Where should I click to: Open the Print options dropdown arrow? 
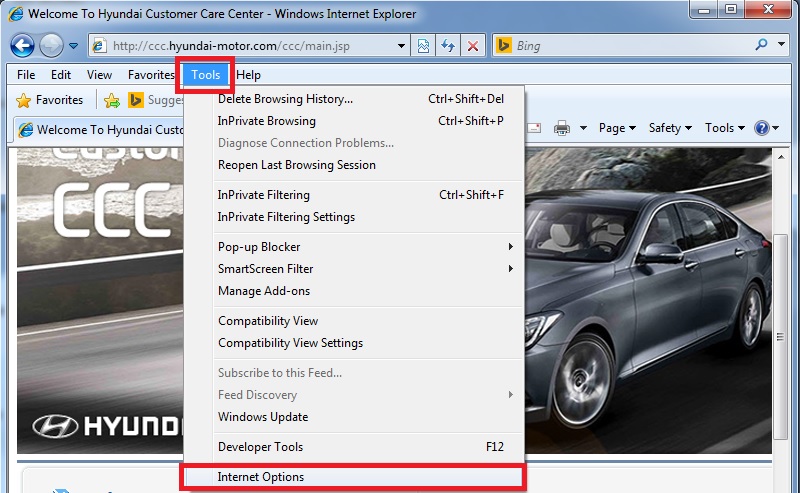[x=583, y=128]
